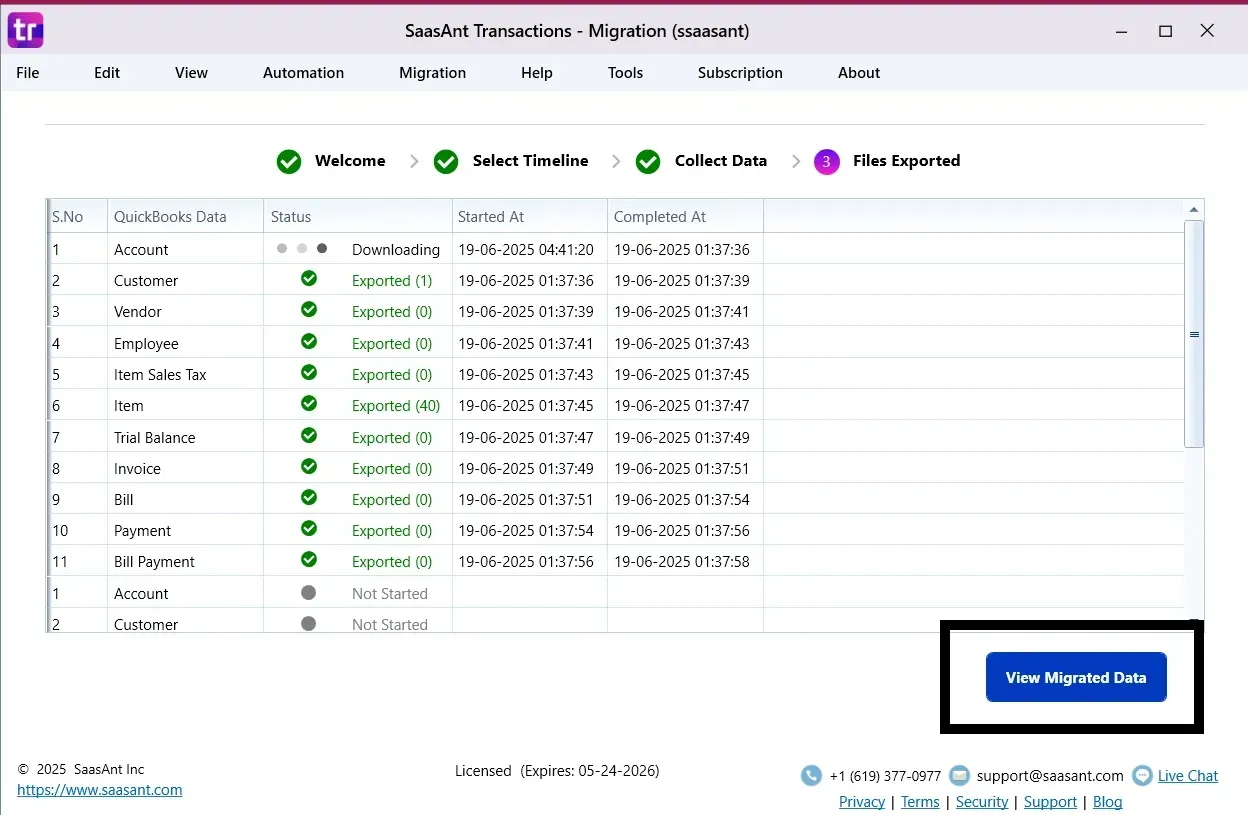Click the "Employee" cell in row 4
1248x815 pixels.
tap(146, 344)
